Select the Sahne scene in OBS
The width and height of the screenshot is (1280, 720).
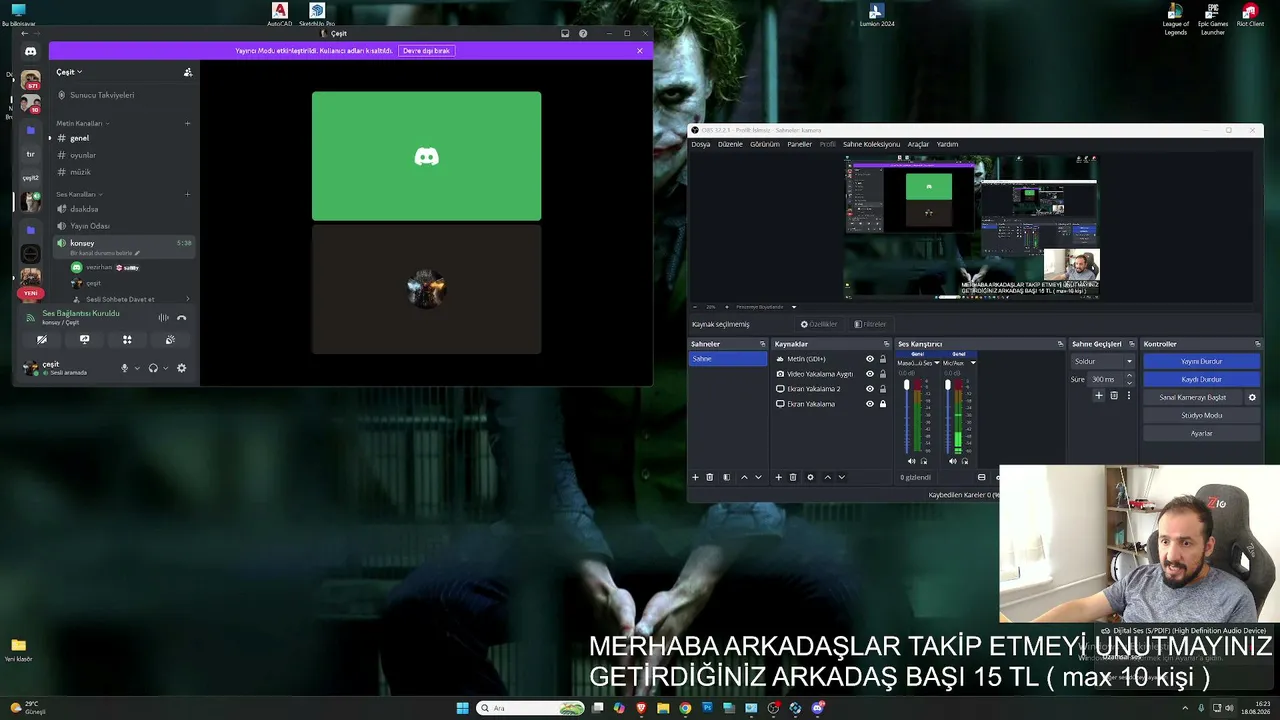coord(728,359)
